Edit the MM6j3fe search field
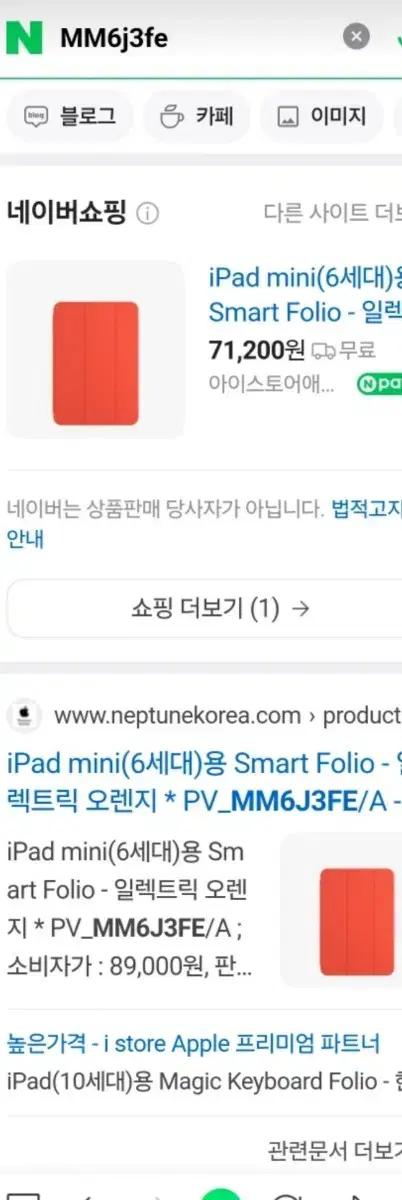Image resolution: width=402 pixels, height=1200 pixels. (x=195, y=38)
